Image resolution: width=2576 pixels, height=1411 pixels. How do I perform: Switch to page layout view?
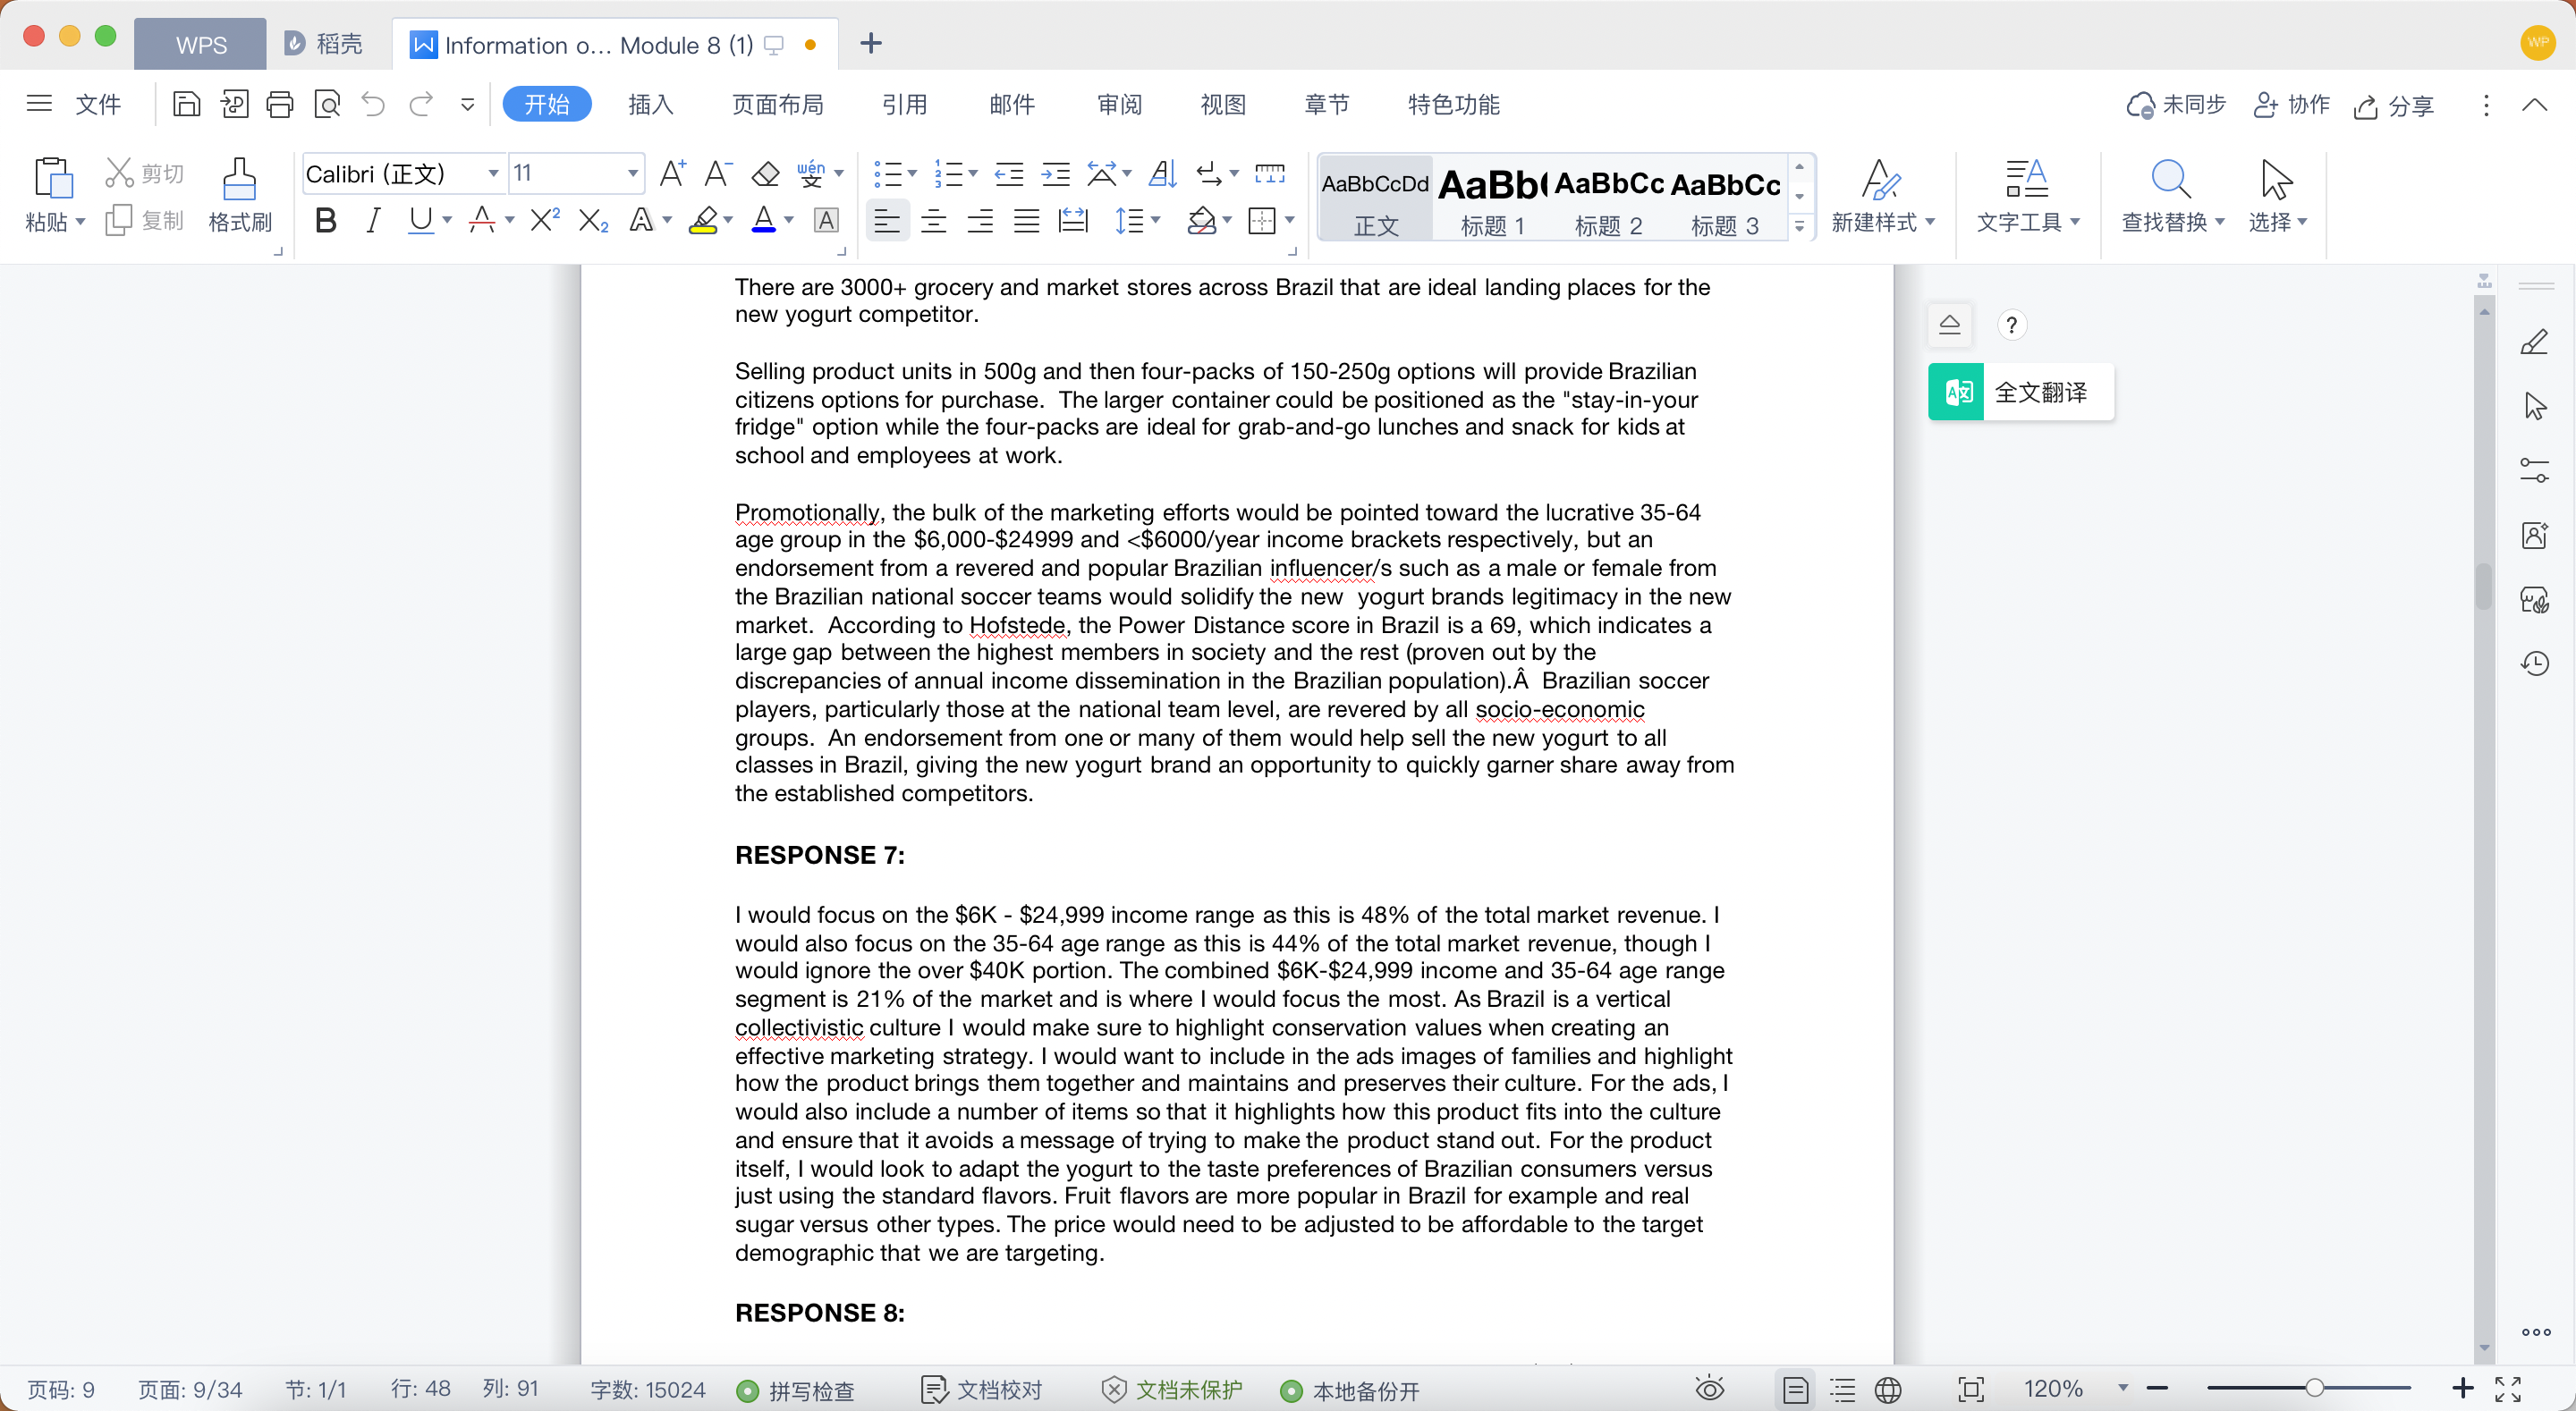click(x=1795, y=1389)
